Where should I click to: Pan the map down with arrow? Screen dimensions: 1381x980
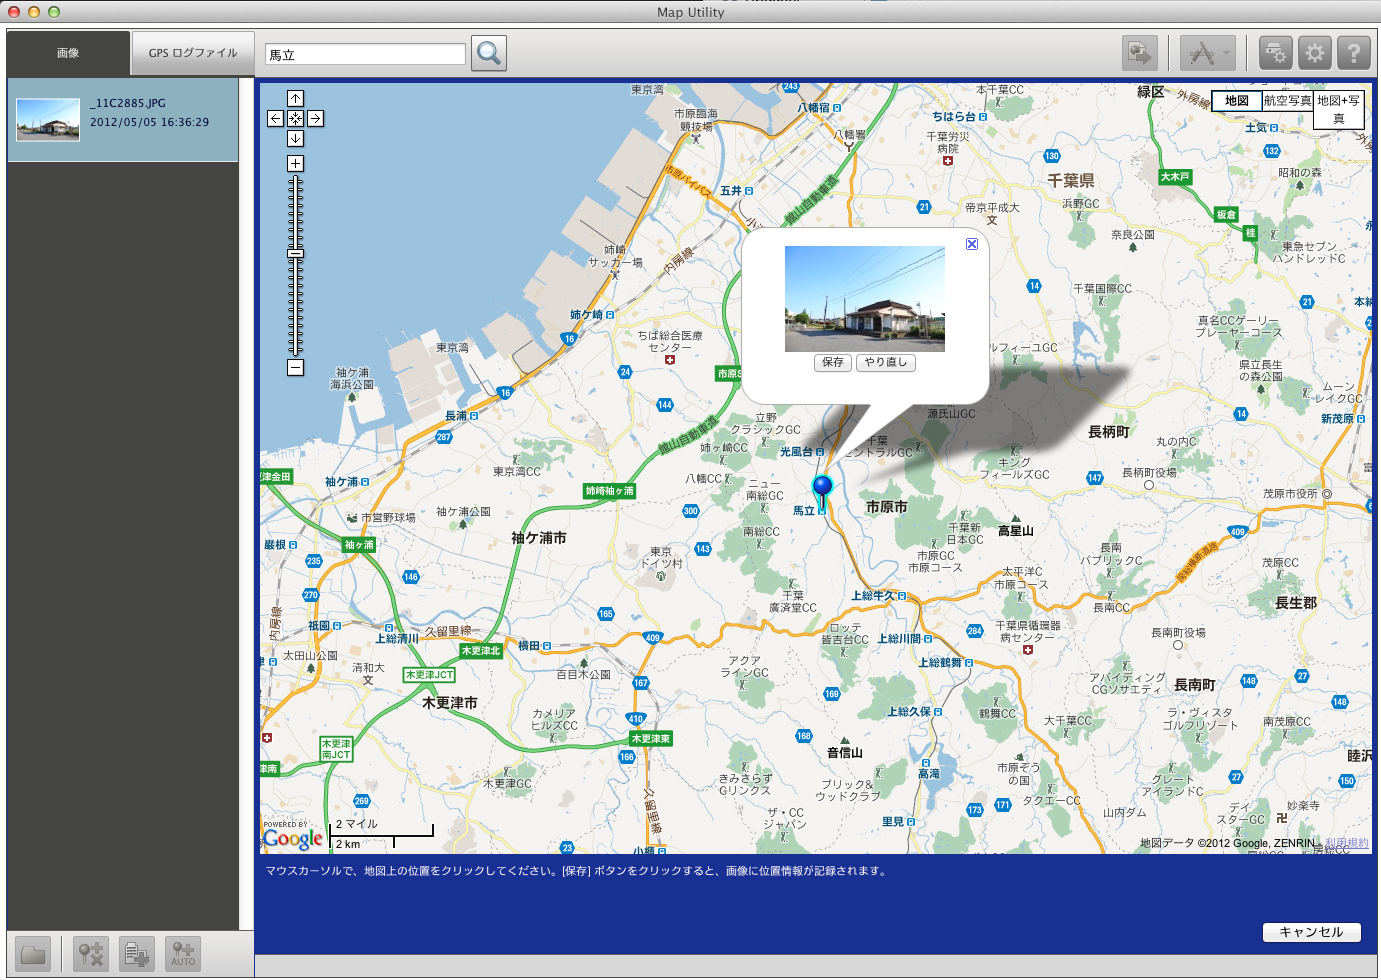295,138
